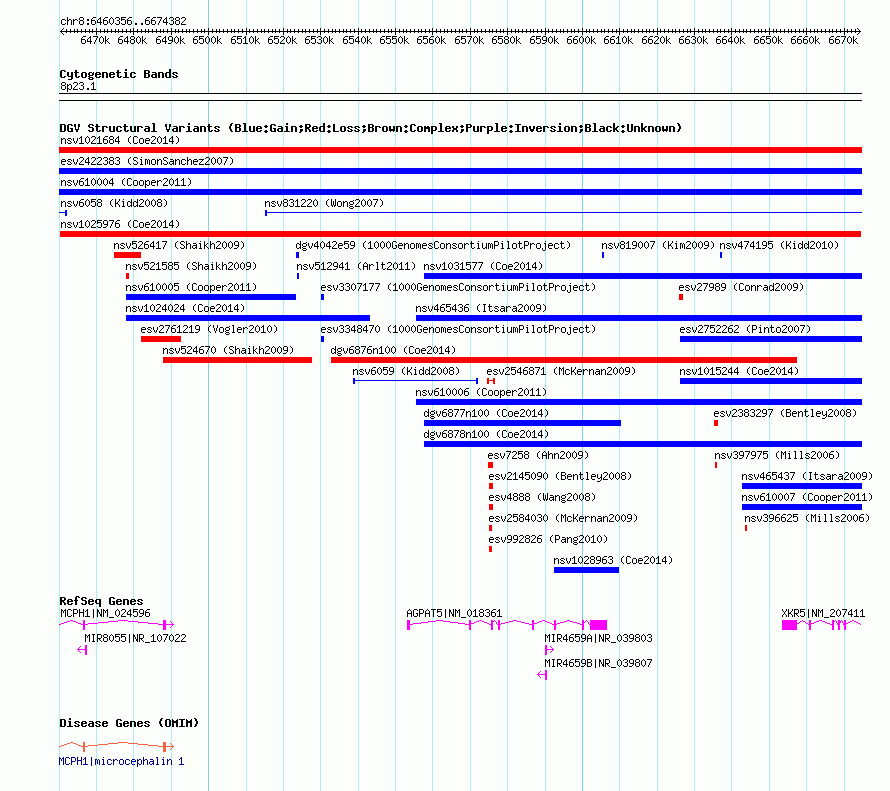
Task: Click the 8p23.1 cytogenetic band label
Action: click(x=78, y=86)
